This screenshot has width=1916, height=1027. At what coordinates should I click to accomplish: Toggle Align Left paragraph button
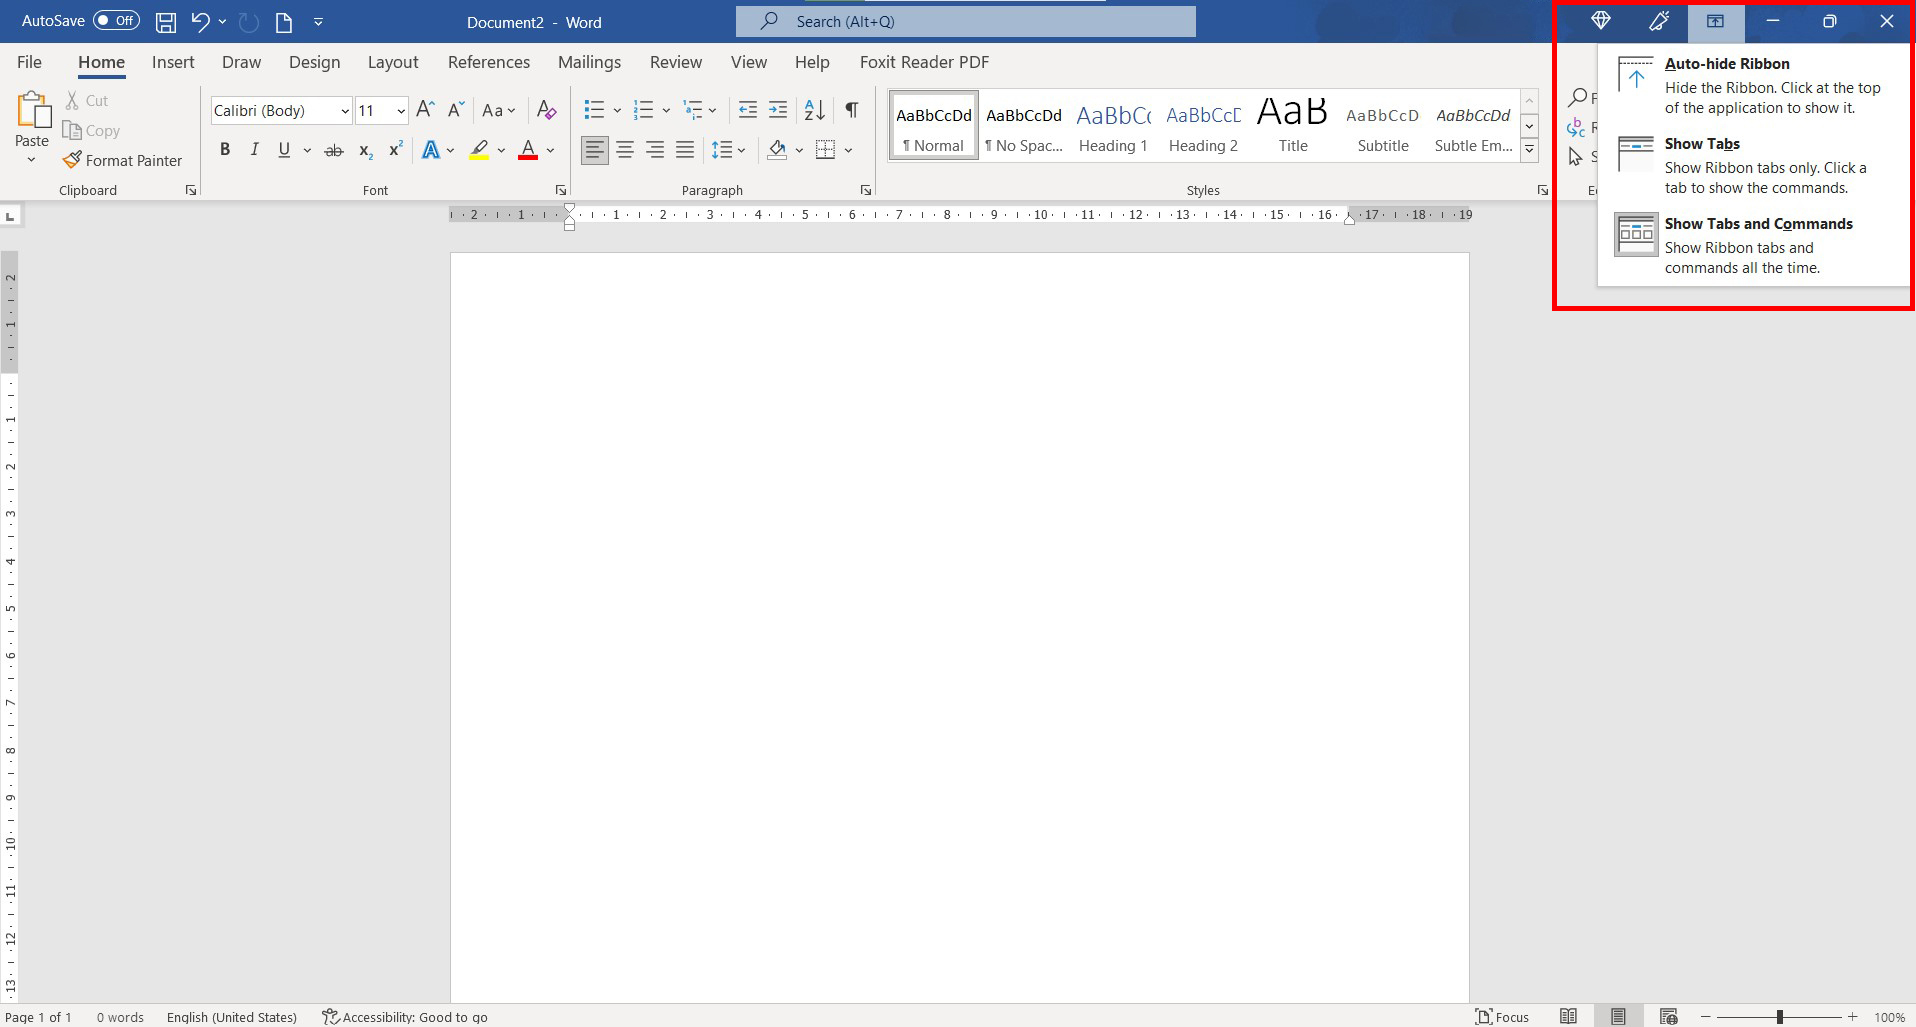click(x=595, y=150)
